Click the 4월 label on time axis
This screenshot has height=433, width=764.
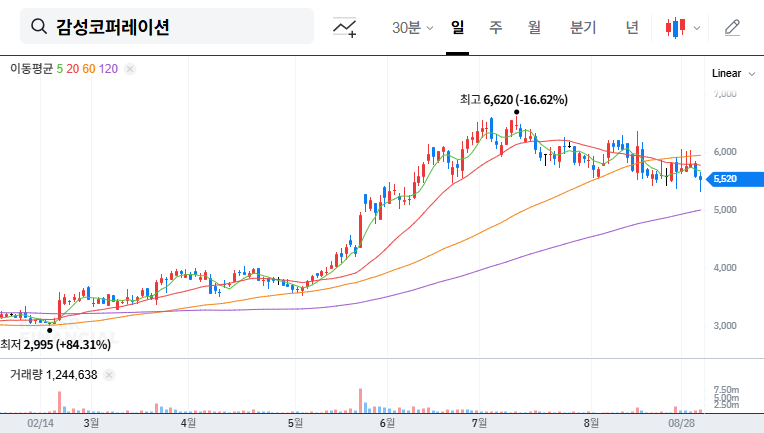point(188,423)
